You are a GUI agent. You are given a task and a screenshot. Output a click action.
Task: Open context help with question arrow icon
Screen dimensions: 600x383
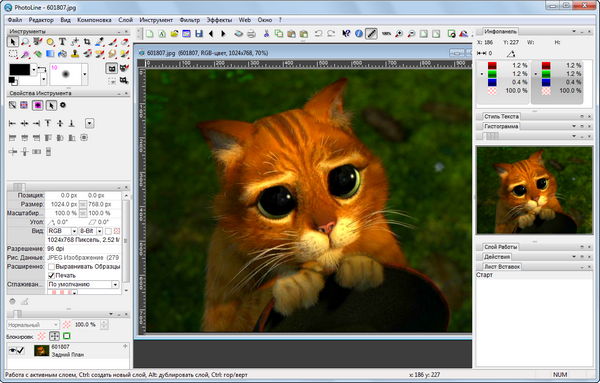pyautogui.click(x=346, y=34)
